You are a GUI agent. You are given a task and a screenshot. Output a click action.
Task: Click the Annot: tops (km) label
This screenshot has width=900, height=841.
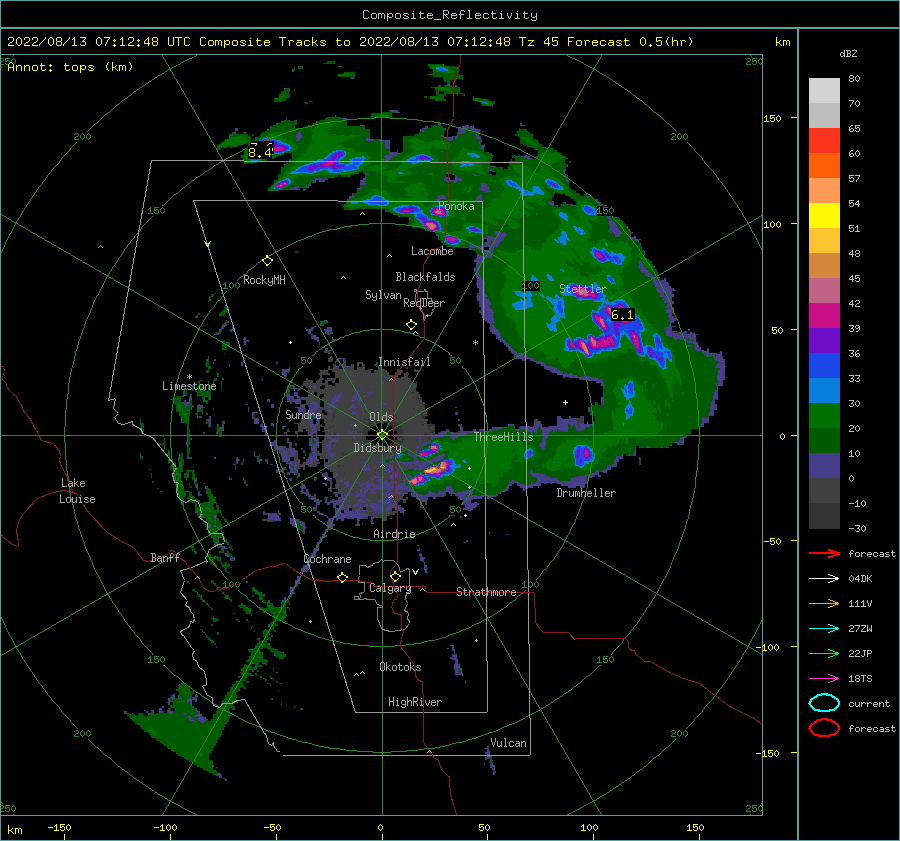click(70, 67)
